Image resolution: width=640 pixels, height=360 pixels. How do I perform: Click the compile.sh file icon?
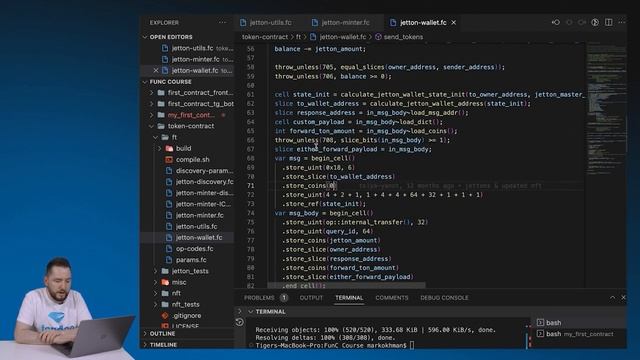169,160
